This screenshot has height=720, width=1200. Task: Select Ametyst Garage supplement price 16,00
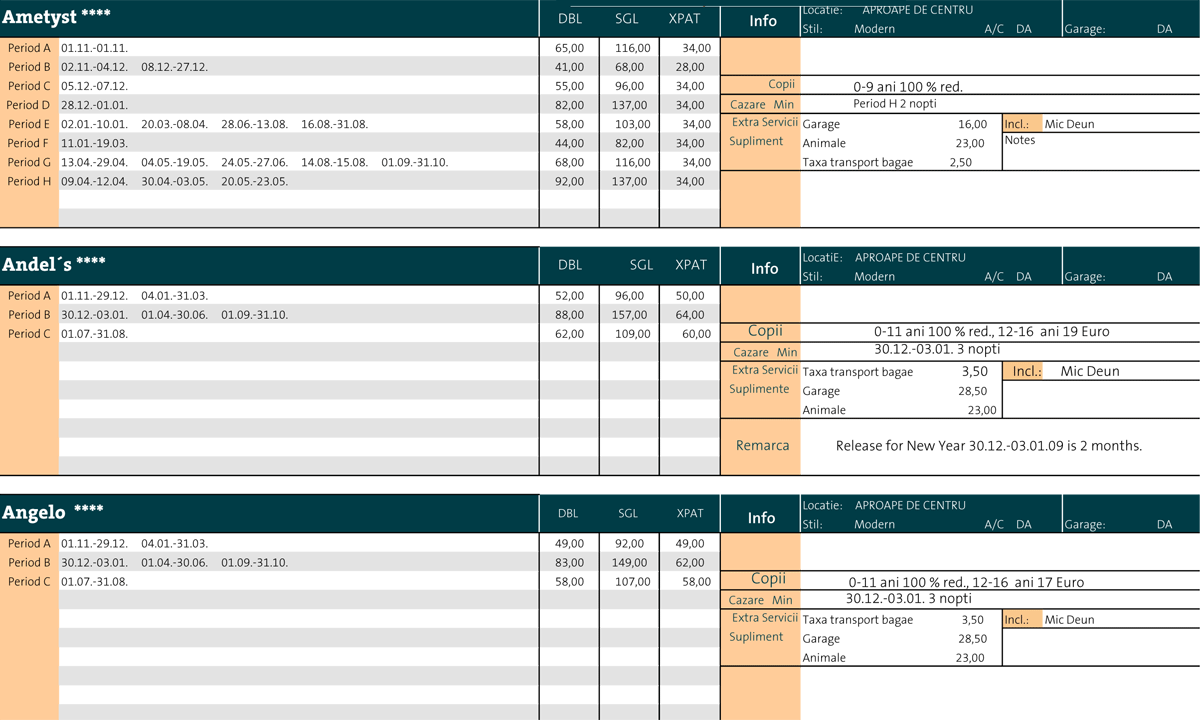[x=972, y=124]
